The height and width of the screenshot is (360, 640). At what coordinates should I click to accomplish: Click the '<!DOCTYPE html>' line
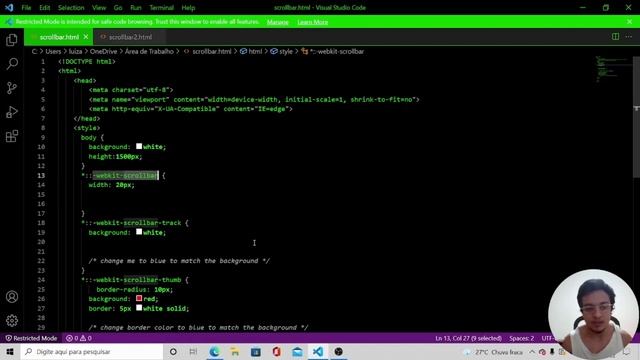click(87, 62)
